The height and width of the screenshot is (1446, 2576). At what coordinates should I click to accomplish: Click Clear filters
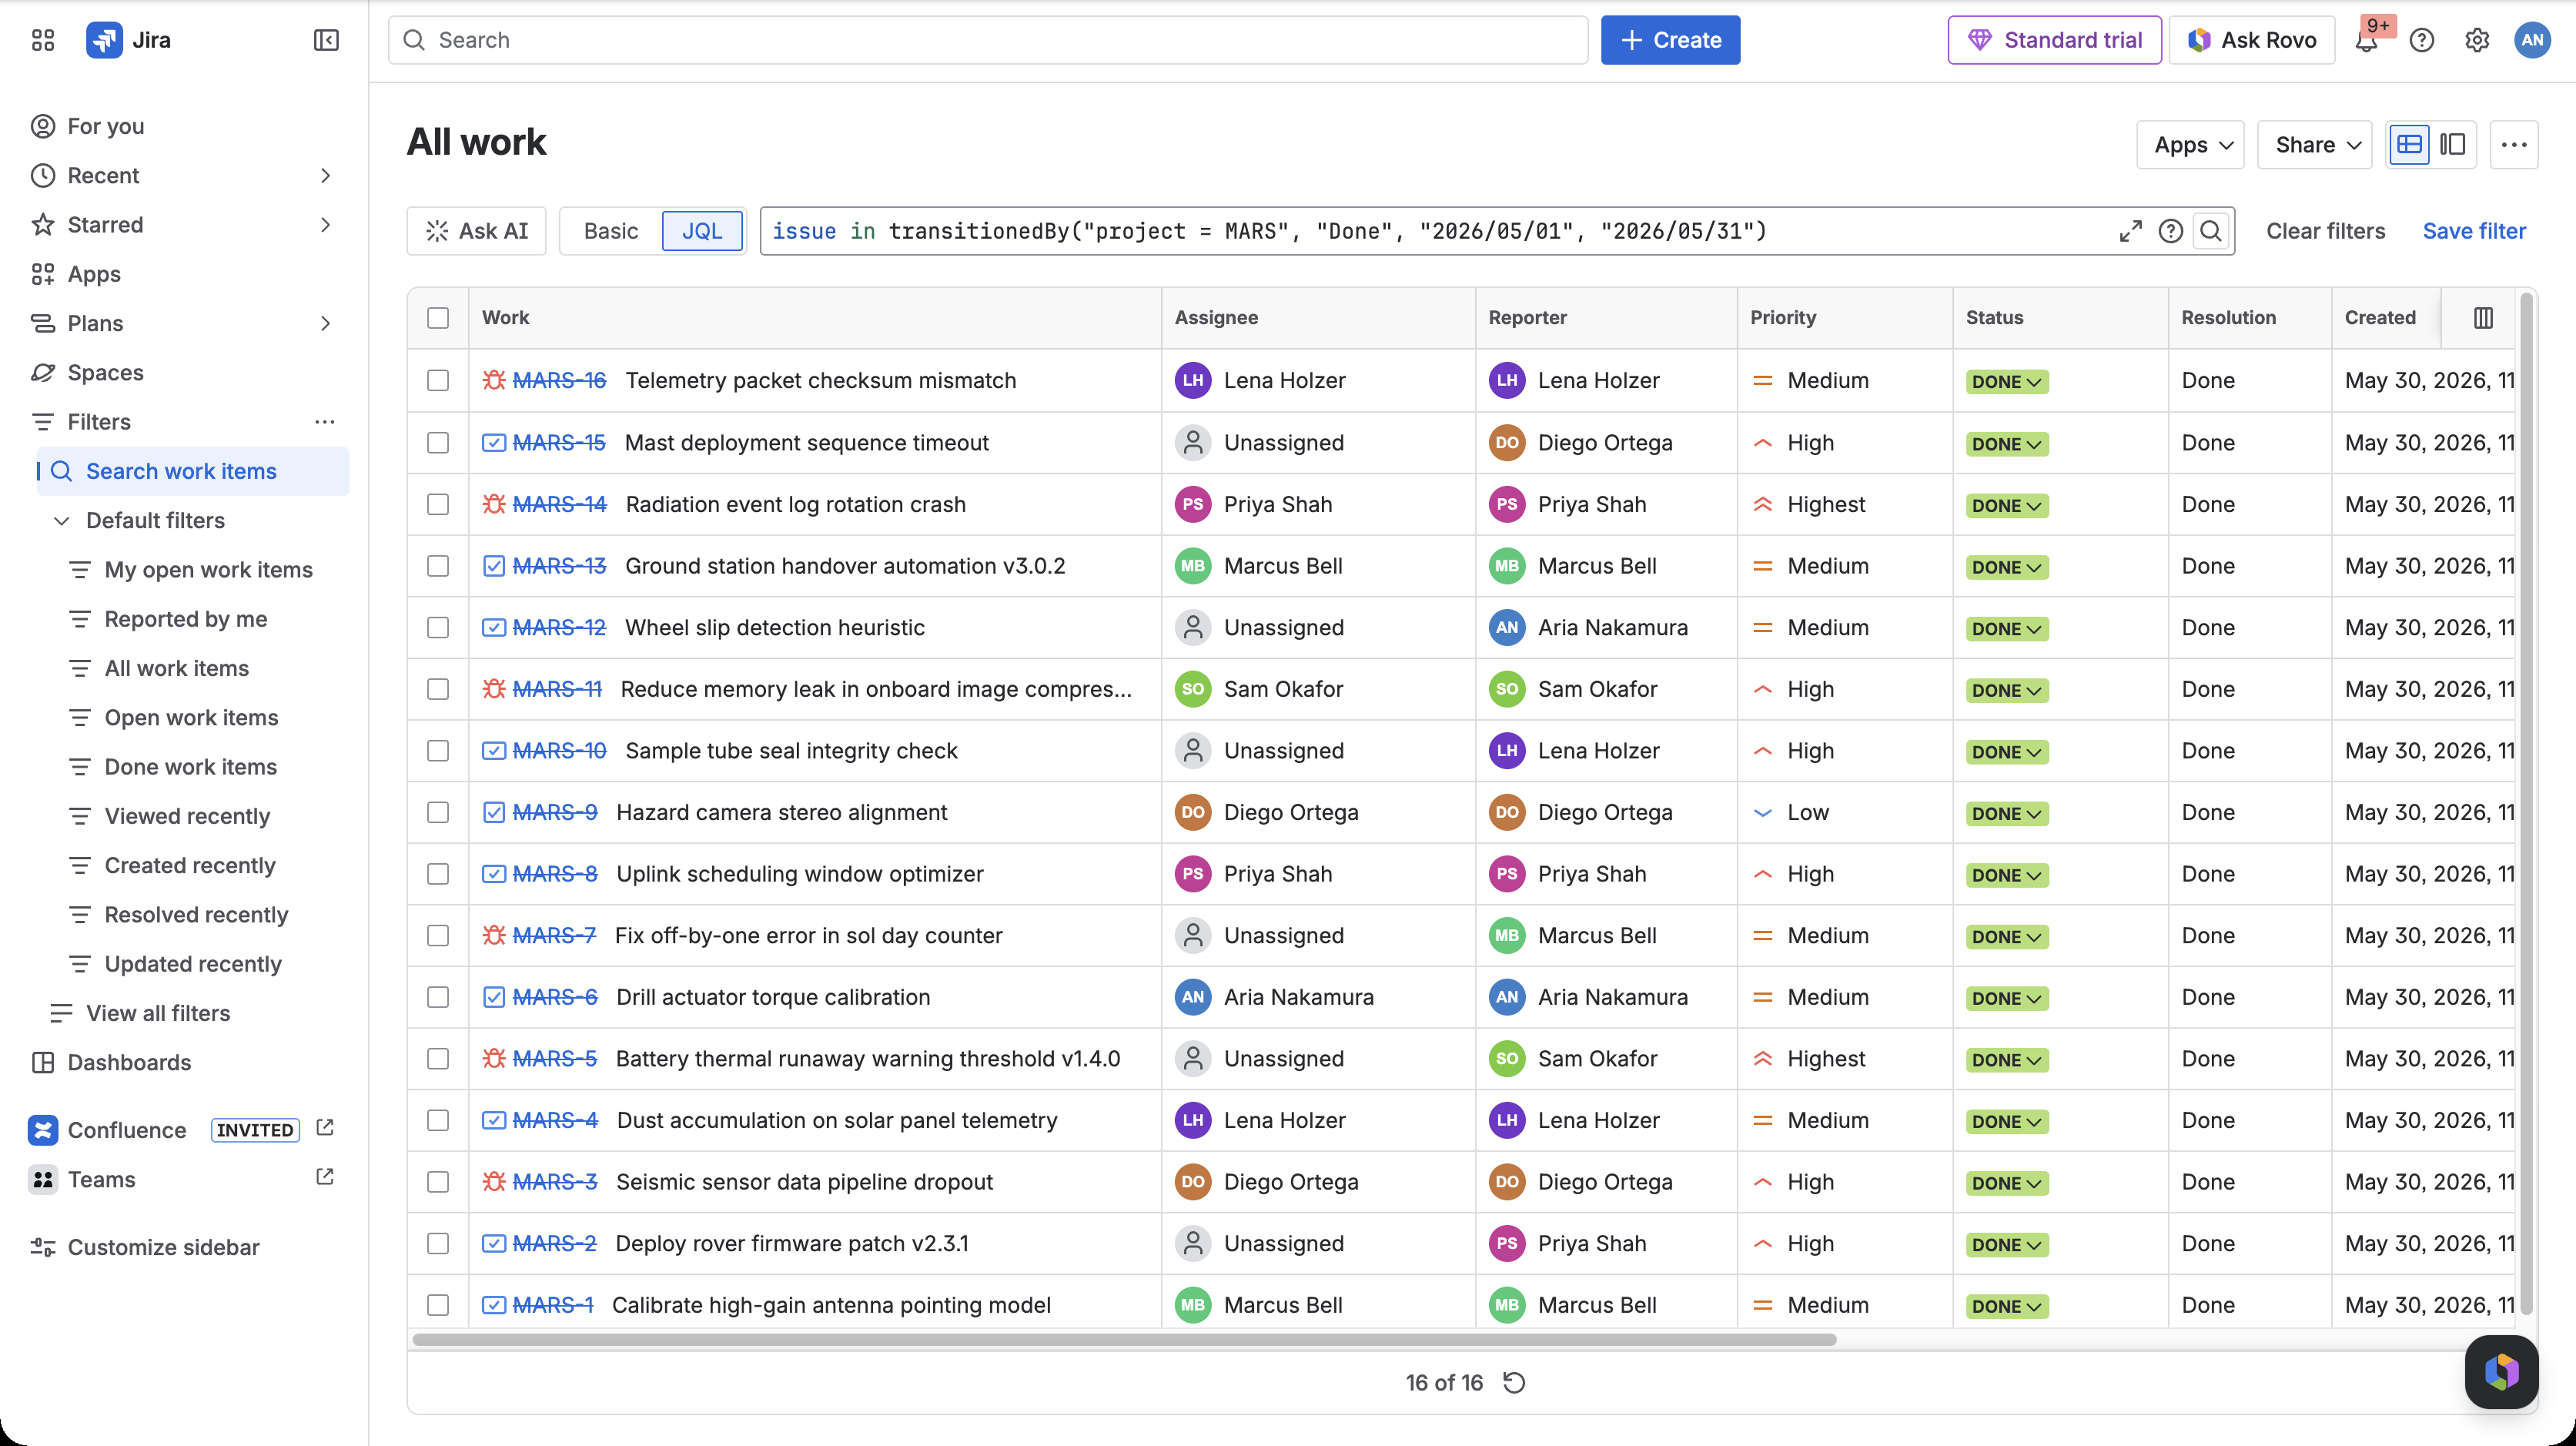(2325, 231)
